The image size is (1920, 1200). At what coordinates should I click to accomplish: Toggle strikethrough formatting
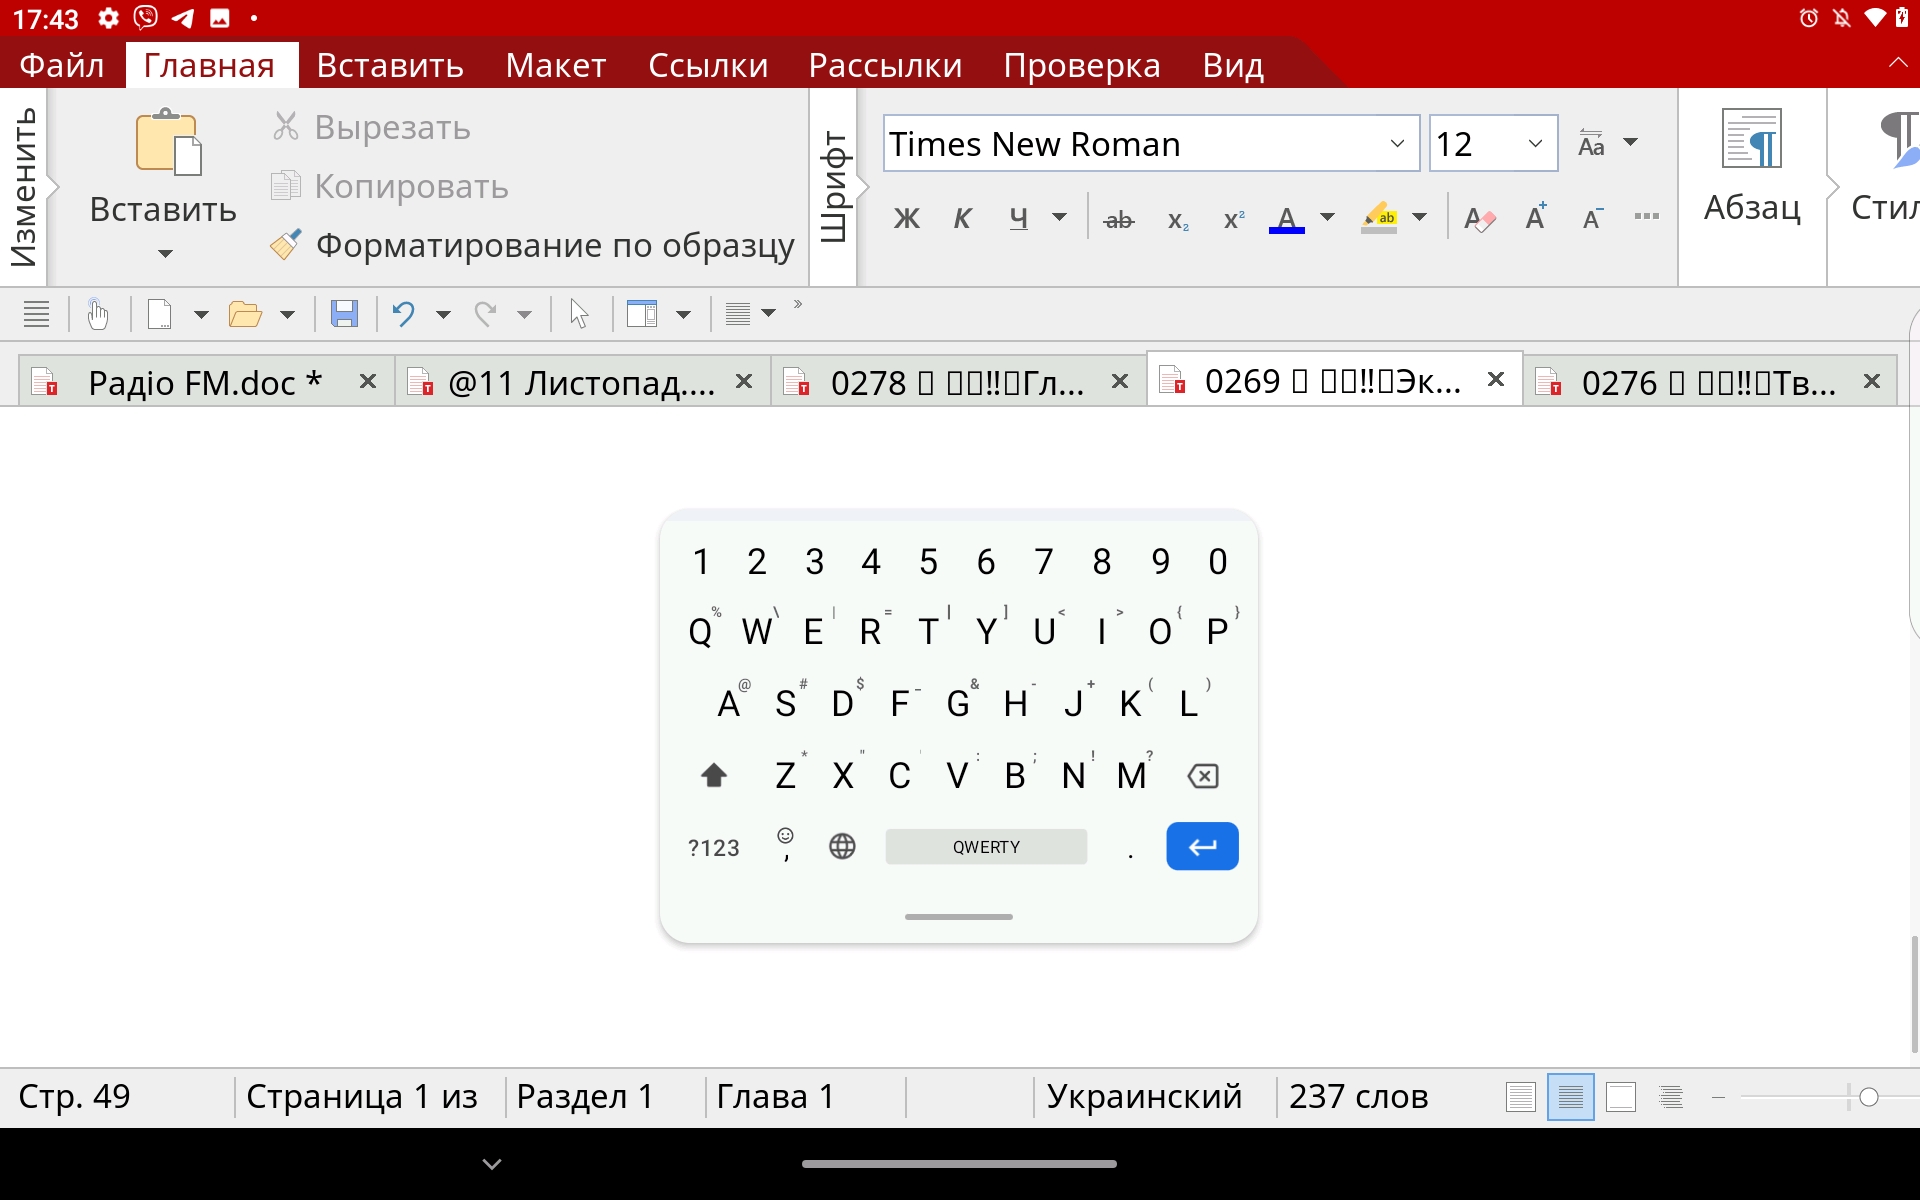tap(1118, 219)
